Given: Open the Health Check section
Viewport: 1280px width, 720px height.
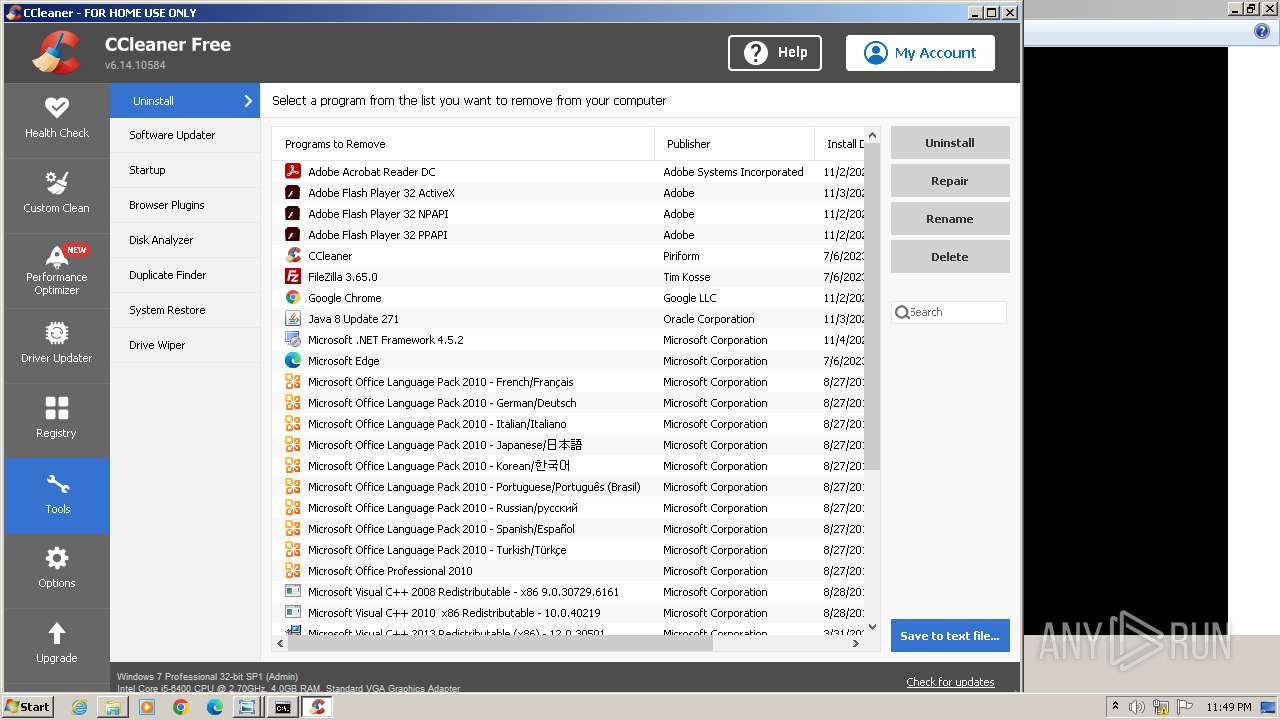Looking at the screenshot, I should (x=57, y=119).
